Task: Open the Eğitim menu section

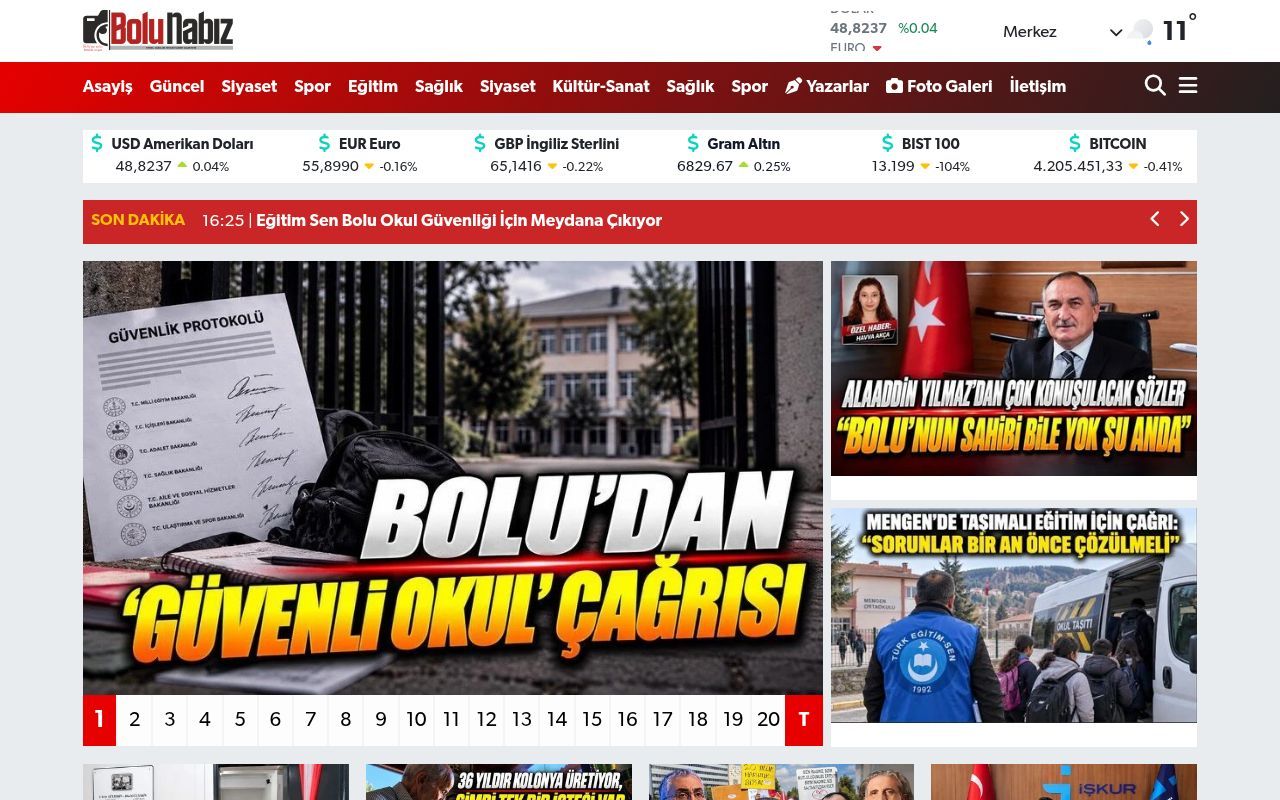Action: click(x=373, y=86)
